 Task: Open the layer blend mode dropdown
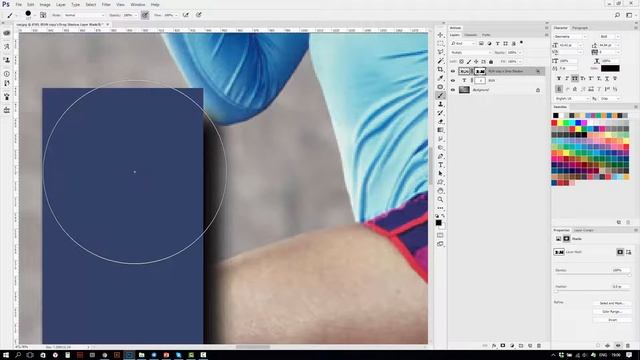coord(471,53)
